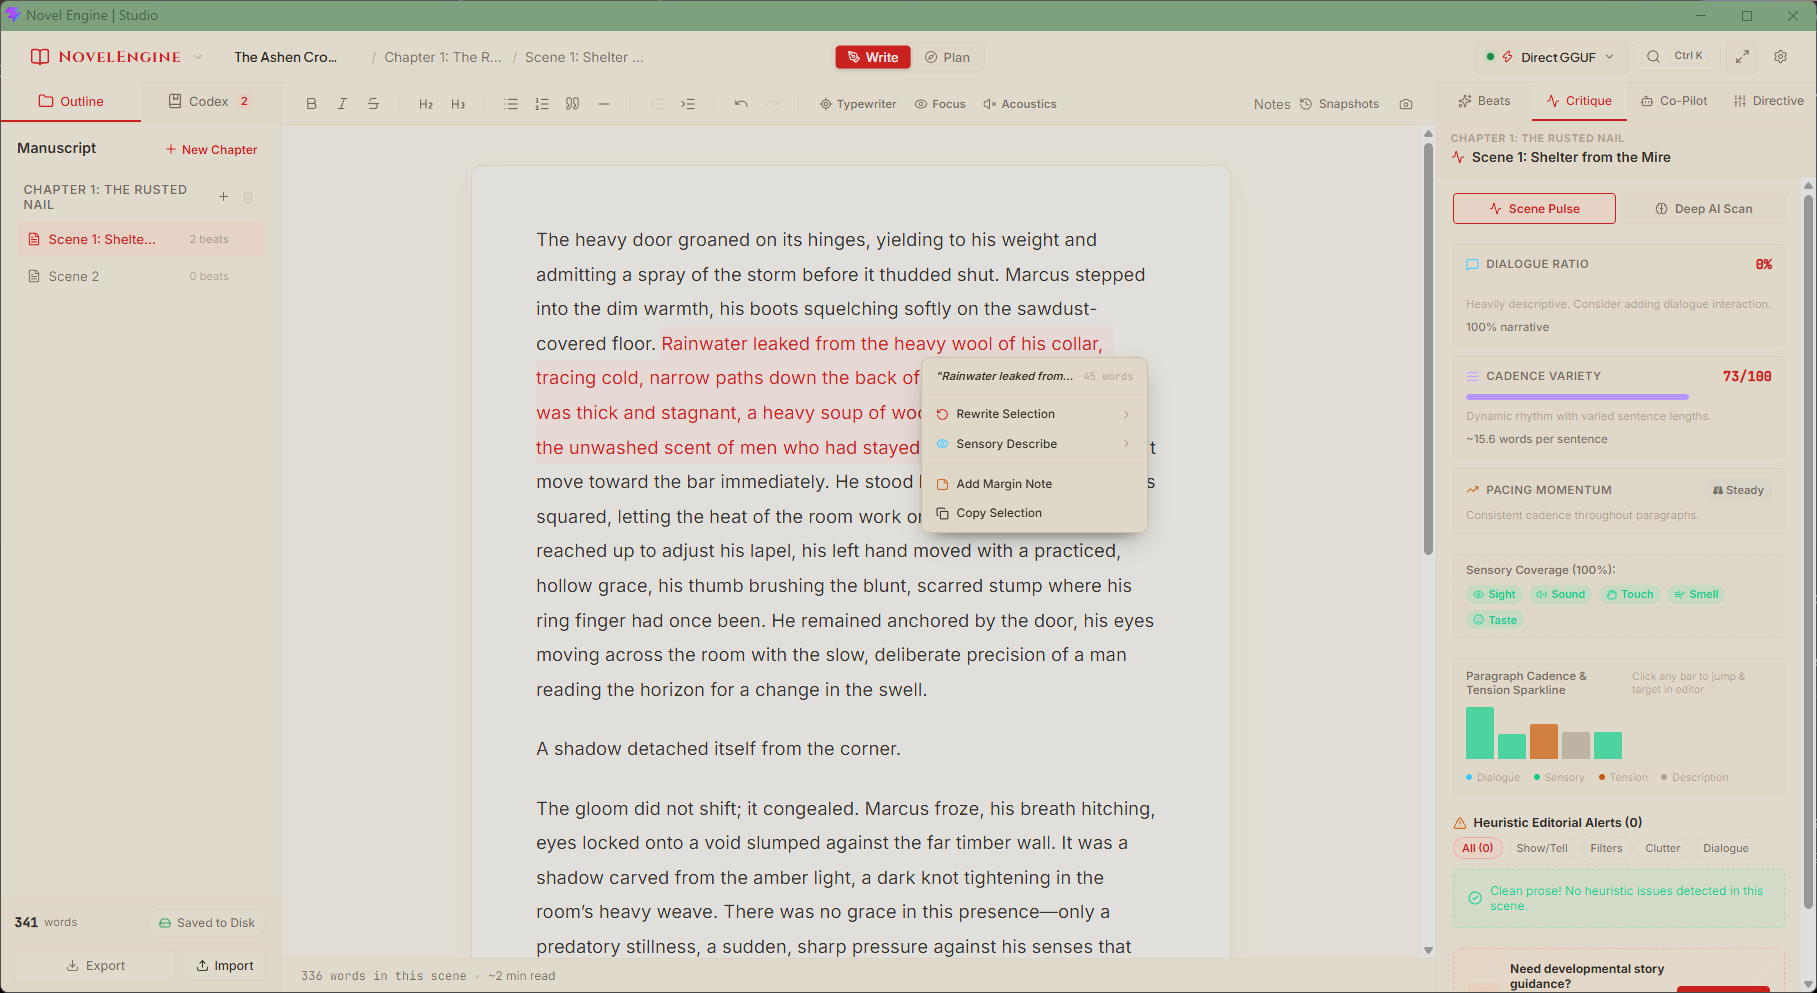Switch to Write mode
The height and width of the screenshot is (993, 1817).
(873, 57)
